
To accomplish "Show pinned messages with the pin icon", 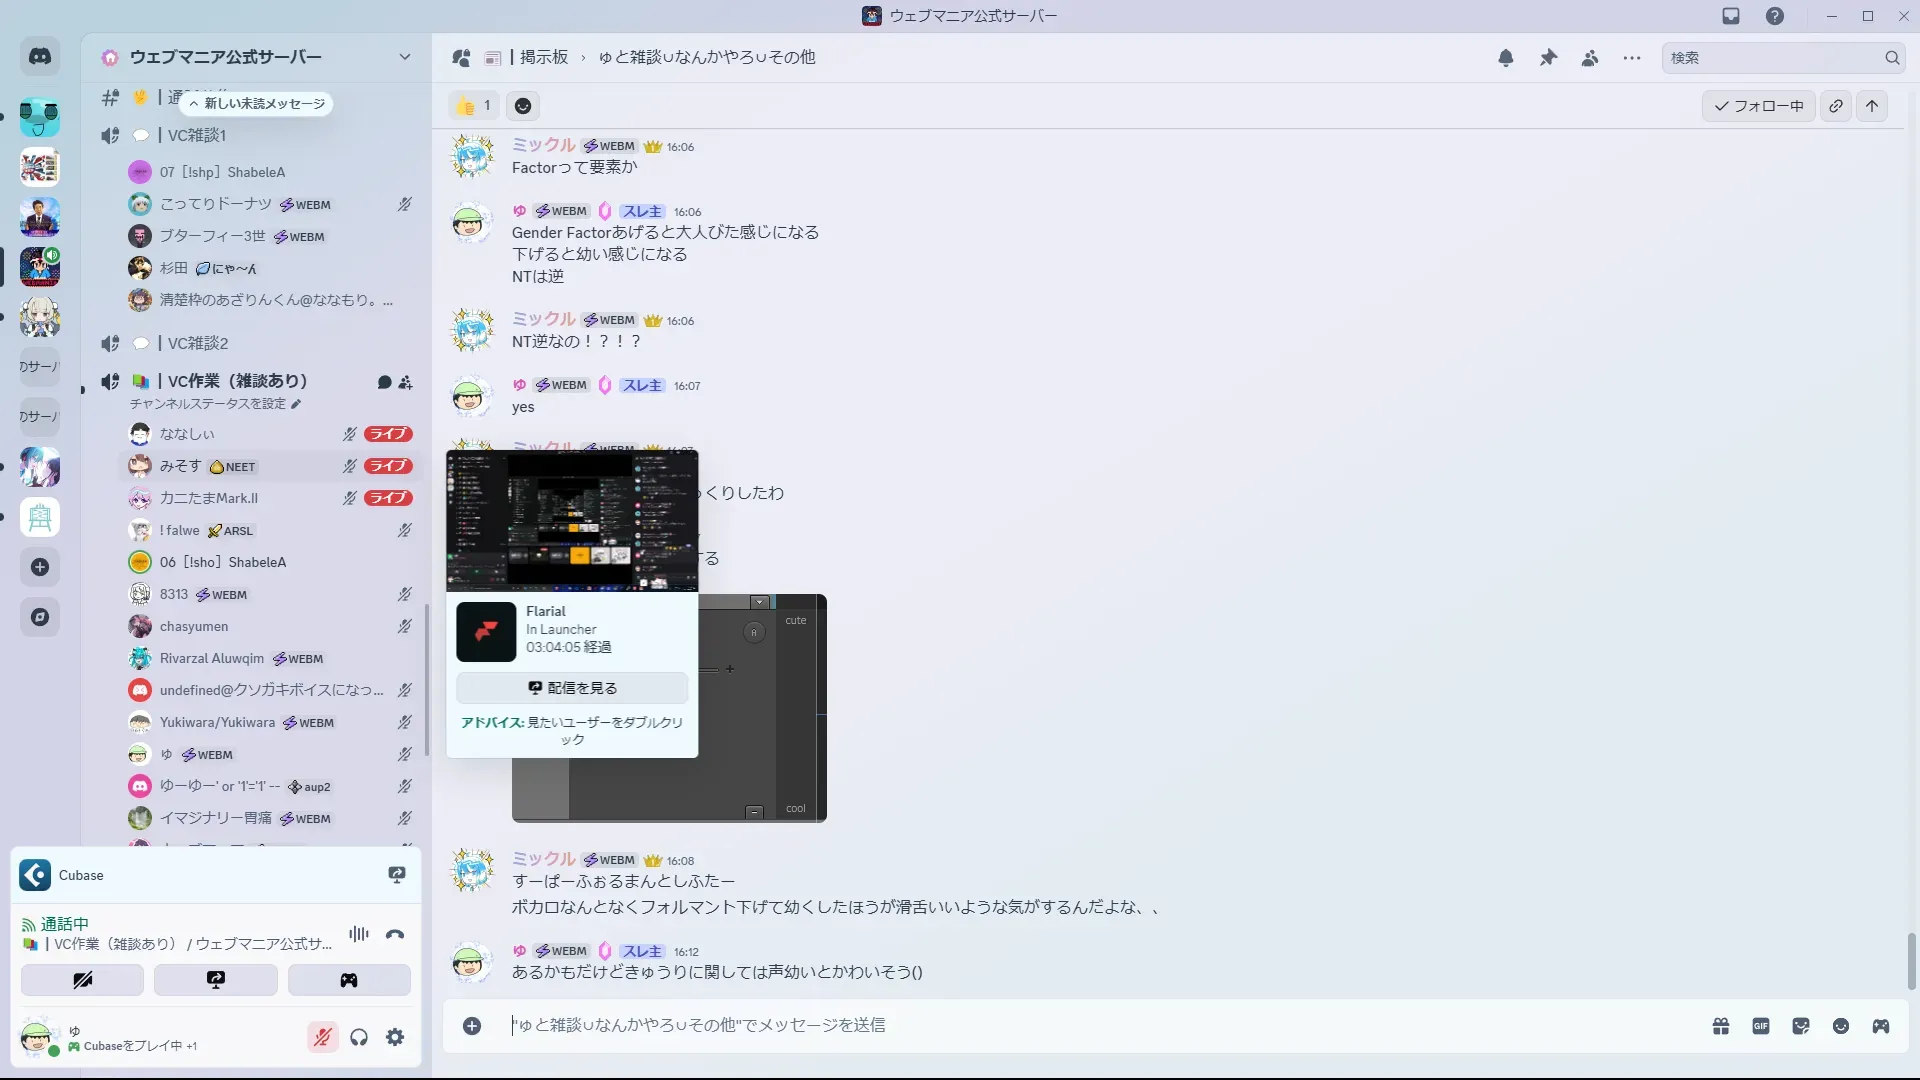I will (1548, 58).
